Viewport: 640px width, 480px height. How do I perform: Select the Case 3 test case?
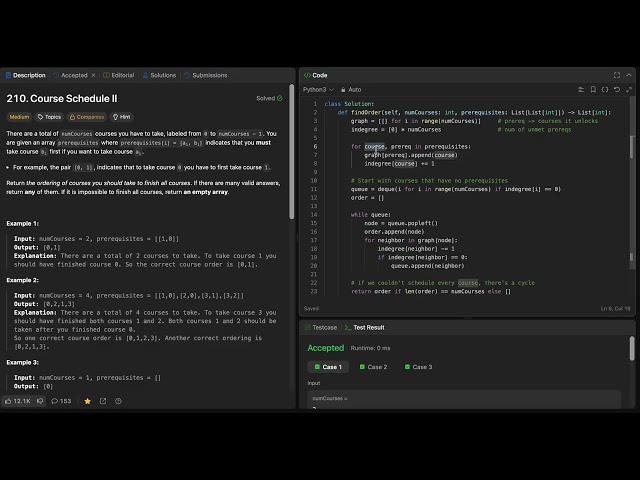click(418, 367)
